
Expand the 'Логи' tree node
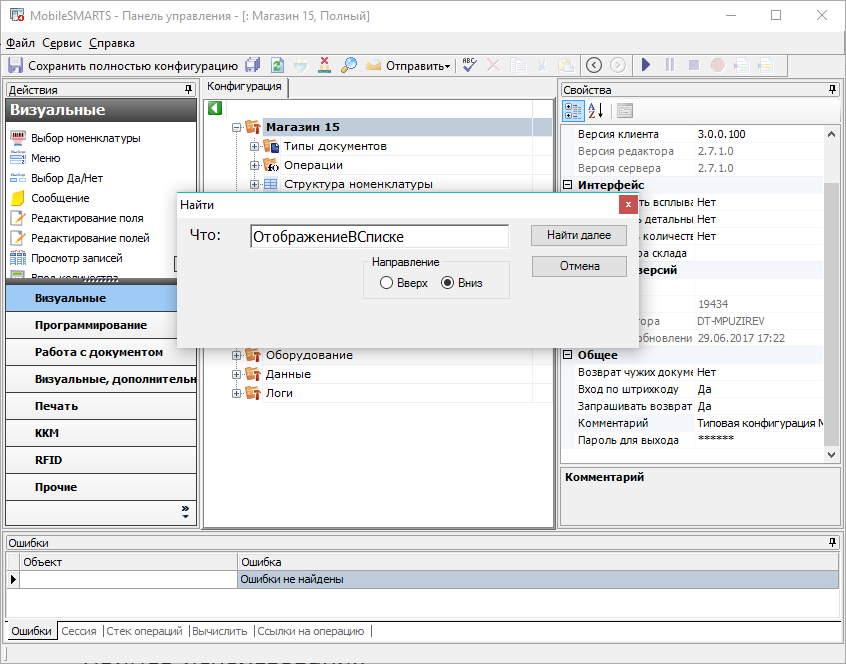[236, 393]
